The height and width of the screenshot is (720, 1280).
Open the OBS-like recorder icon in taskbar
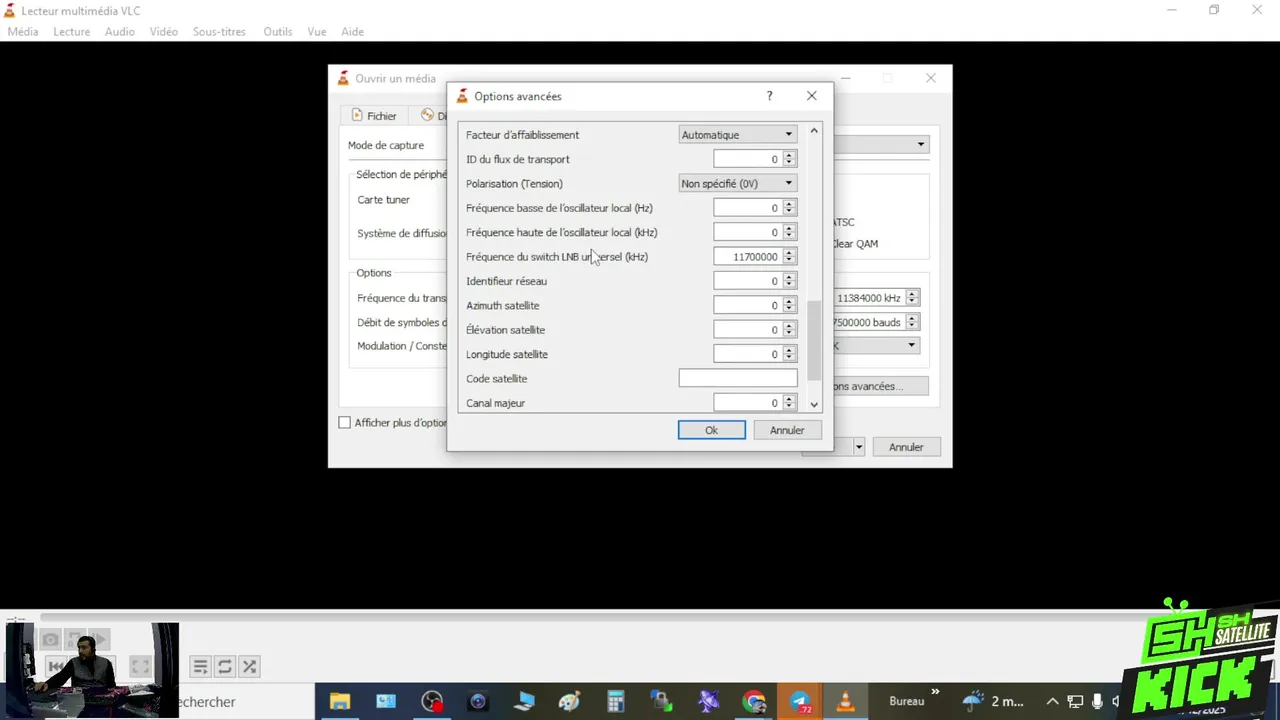click(x=432, y=702)
